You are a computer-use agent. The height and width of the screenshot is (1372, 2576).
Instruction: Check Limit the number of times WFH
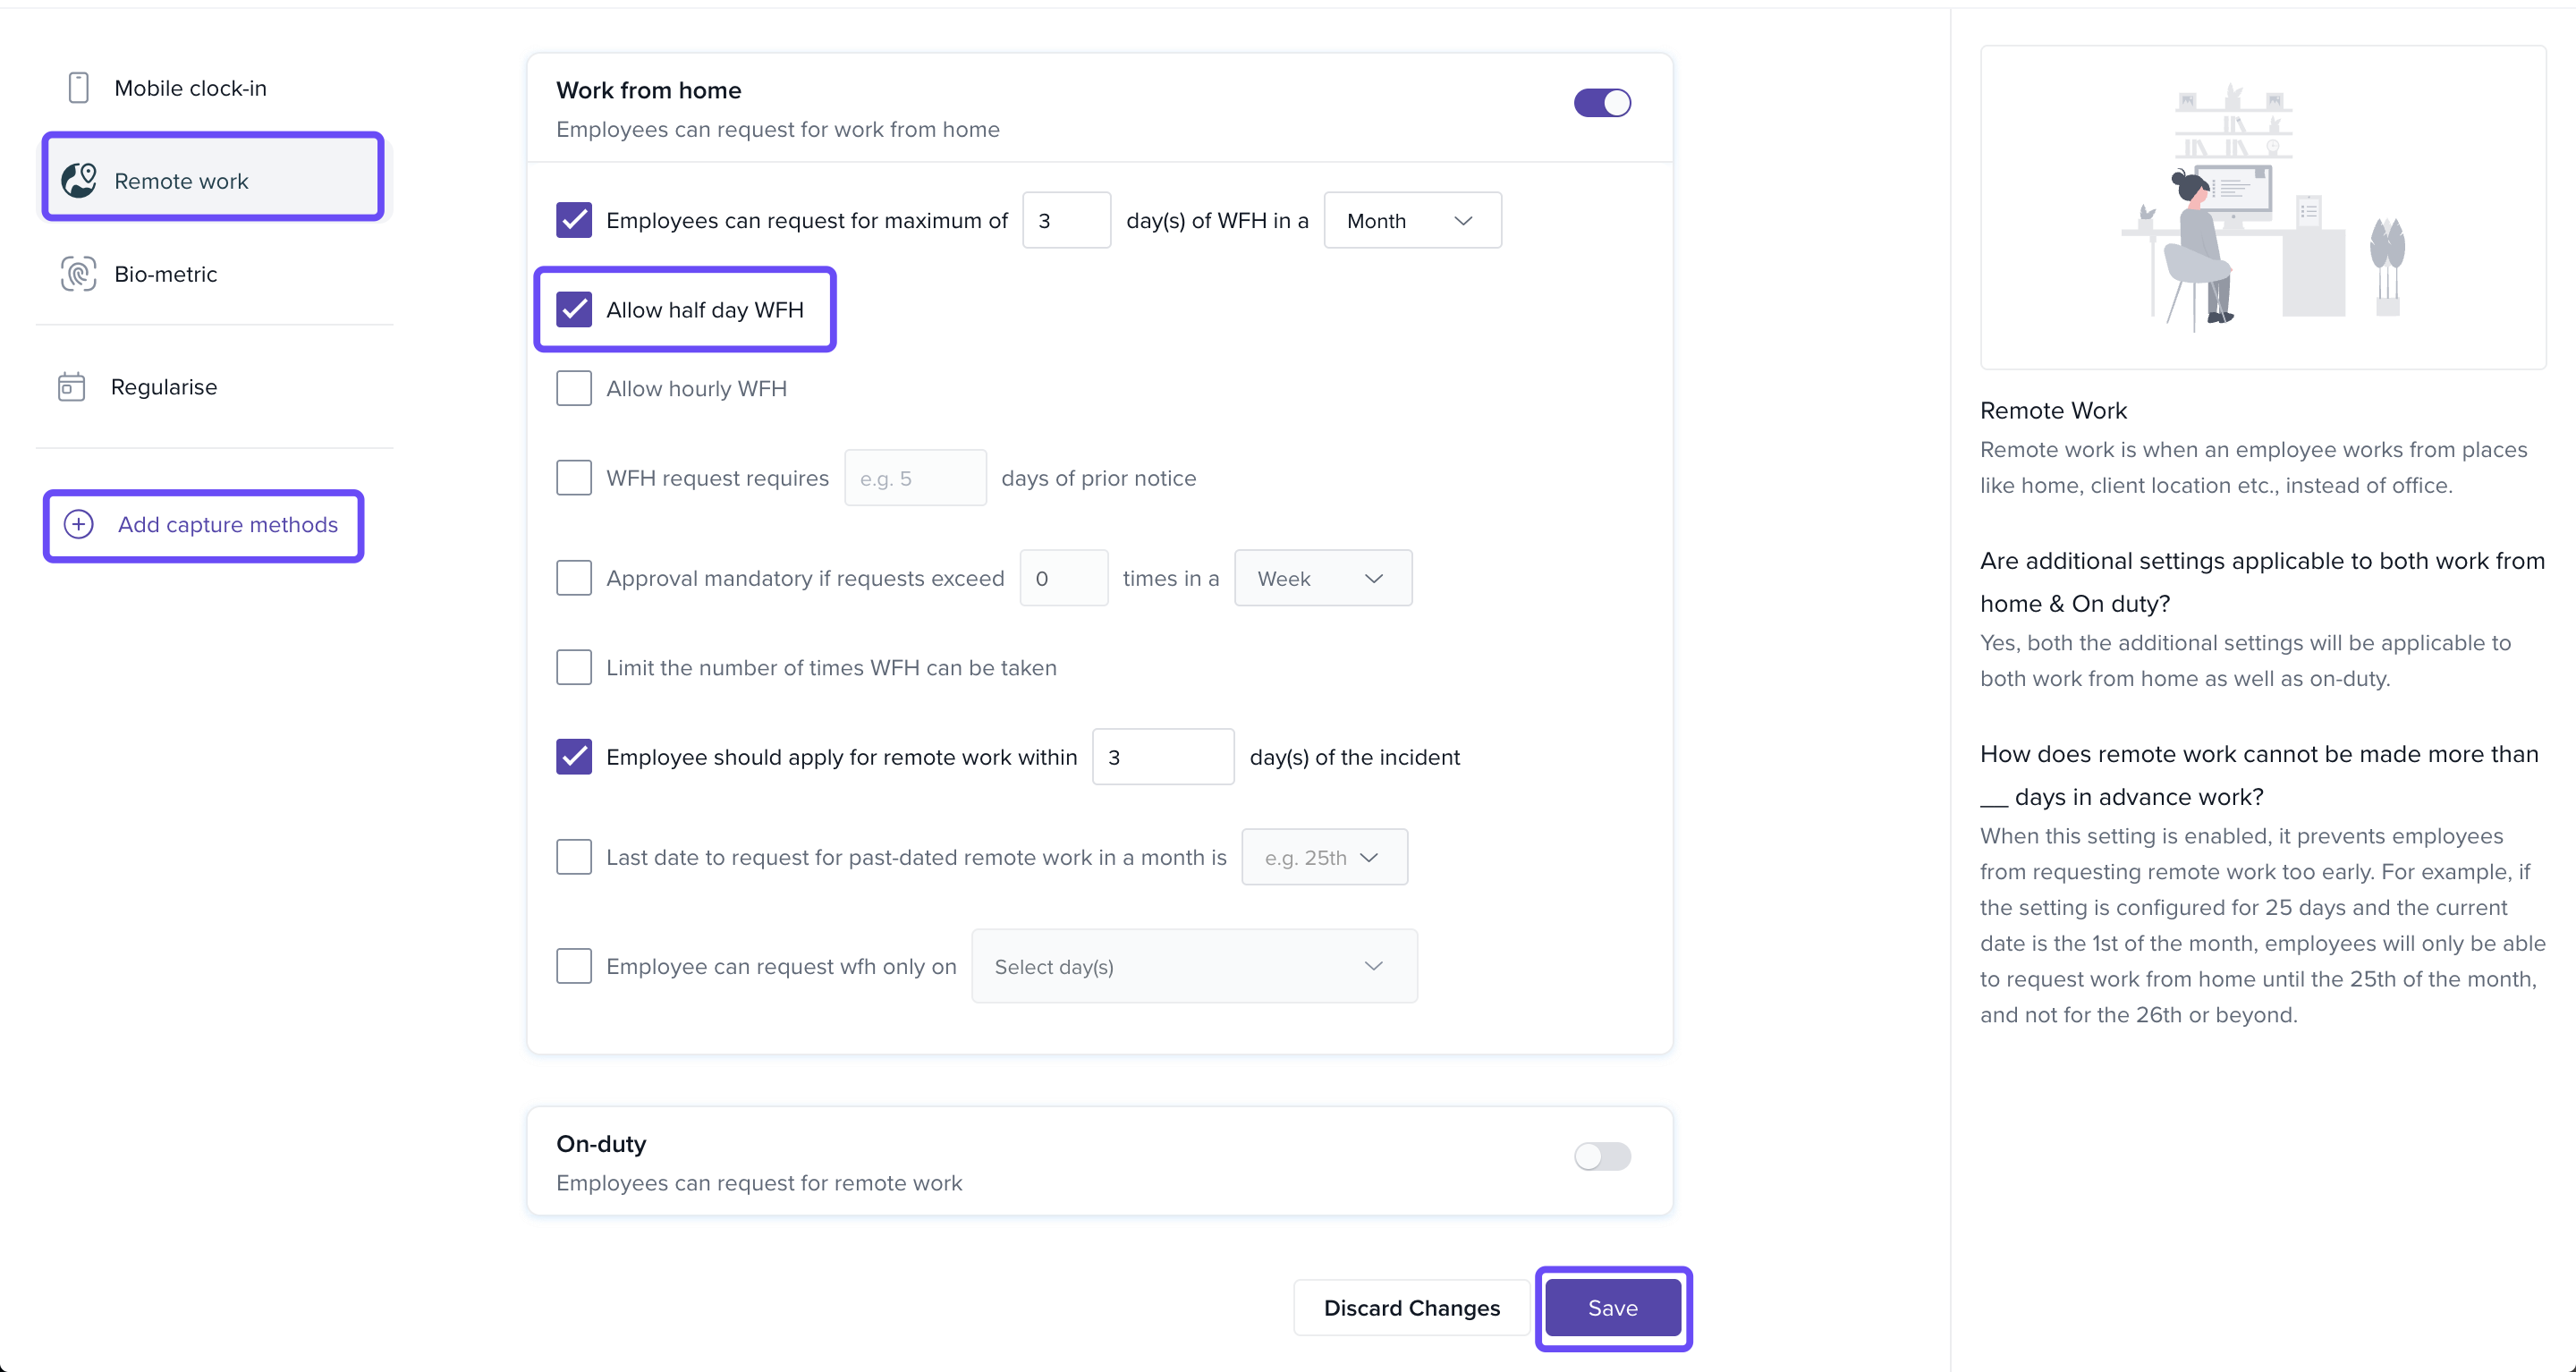[x=573, y=667]
